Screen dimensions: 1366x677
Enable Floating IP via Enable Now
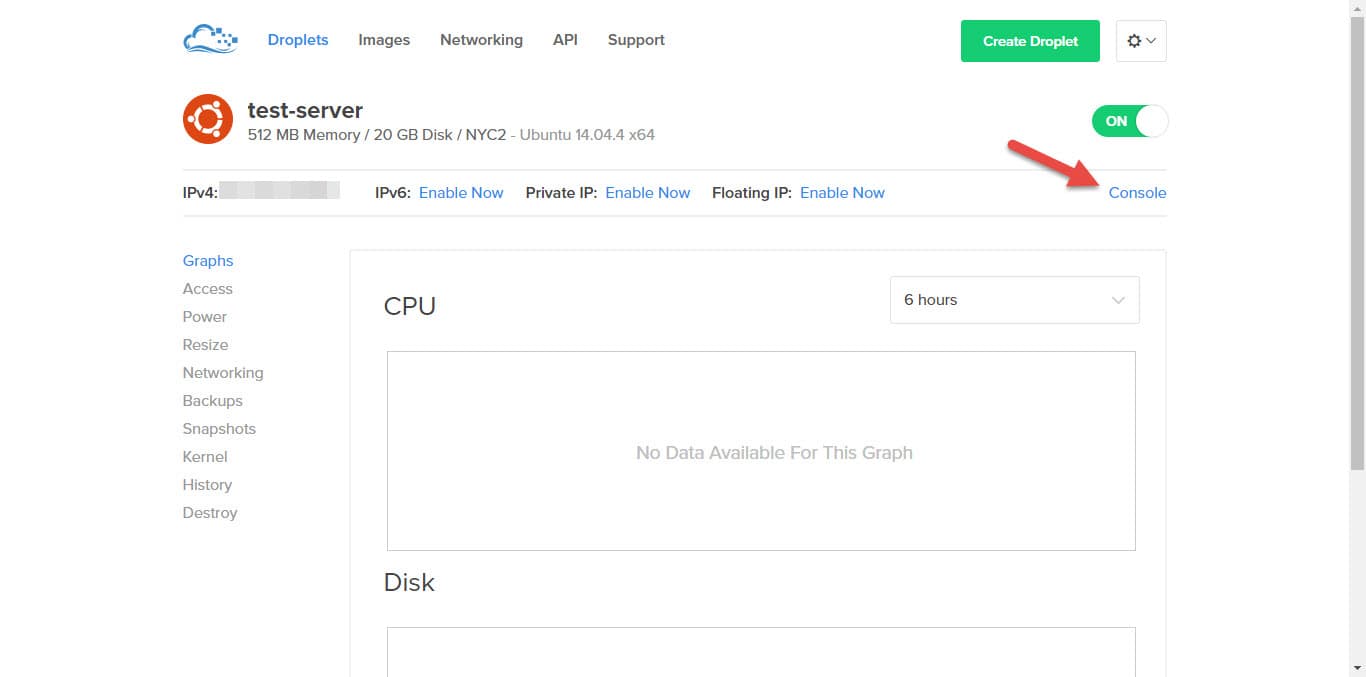coord(842,193)
